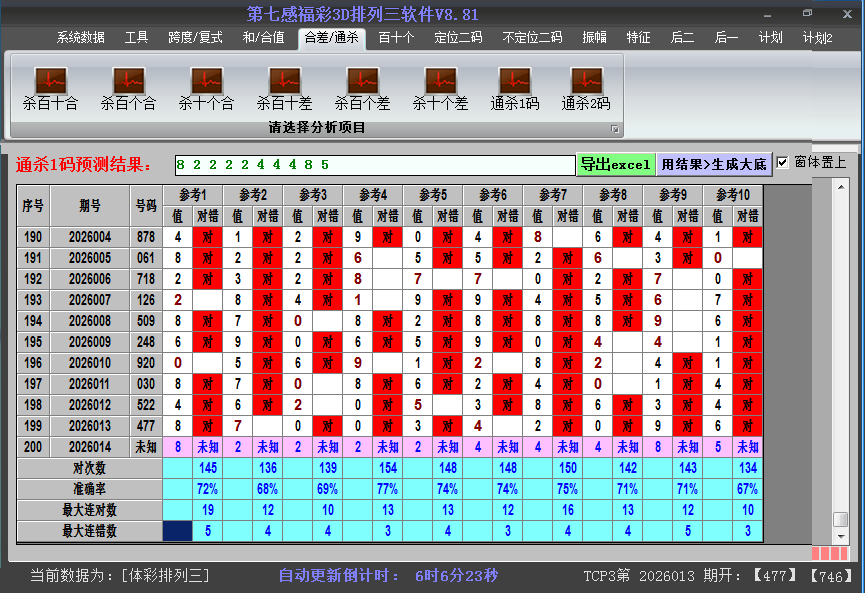
Task: Open the 通杀2码 prediction icon
Action: pyautogui.click(x=586, y=88)
